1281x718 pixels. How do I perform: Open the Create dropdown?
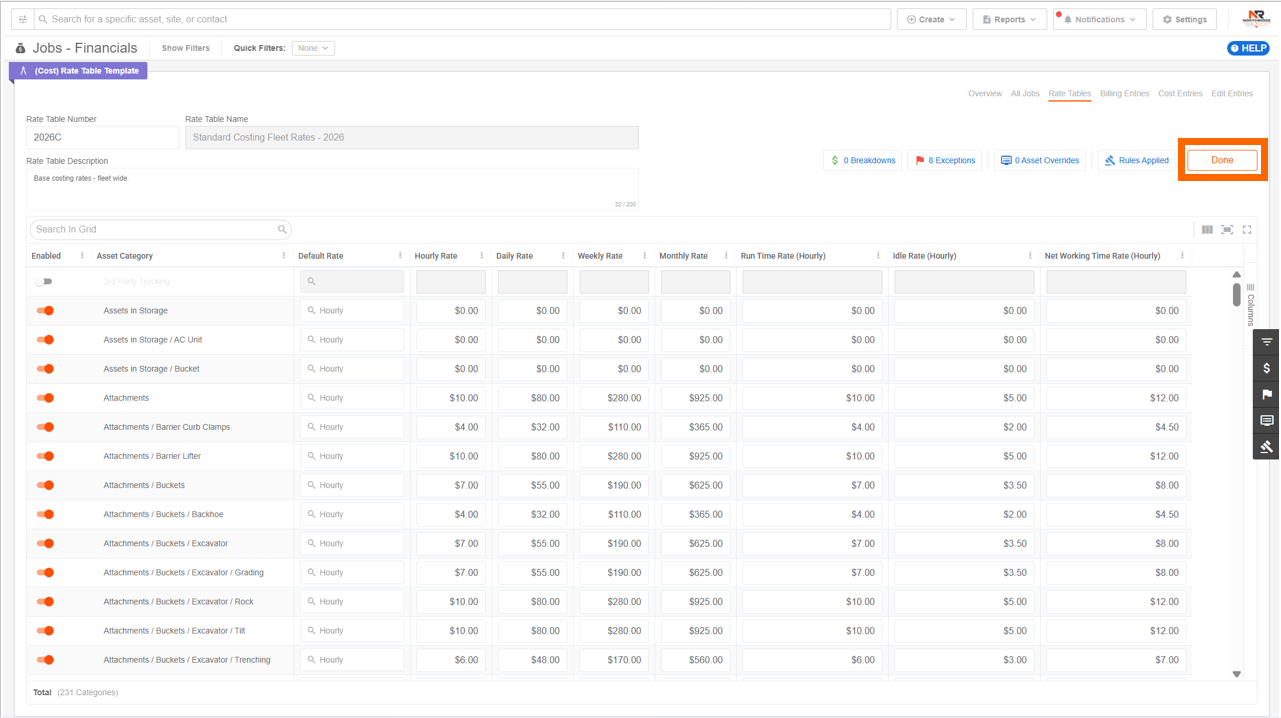click(931, 19)
